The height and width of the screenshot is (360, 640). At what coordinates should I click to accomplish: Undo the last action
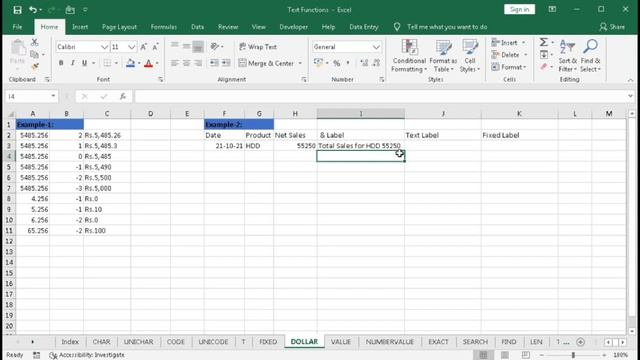33,9
